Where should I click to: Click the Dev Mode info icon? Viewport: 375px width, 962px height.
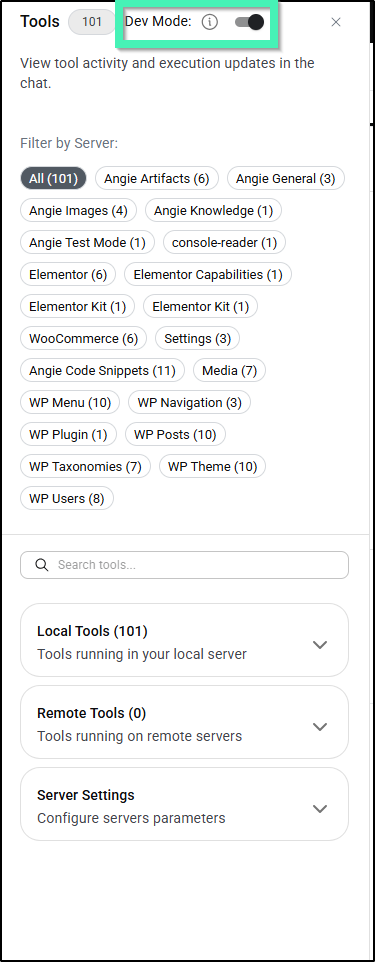[x=210, y=22]
